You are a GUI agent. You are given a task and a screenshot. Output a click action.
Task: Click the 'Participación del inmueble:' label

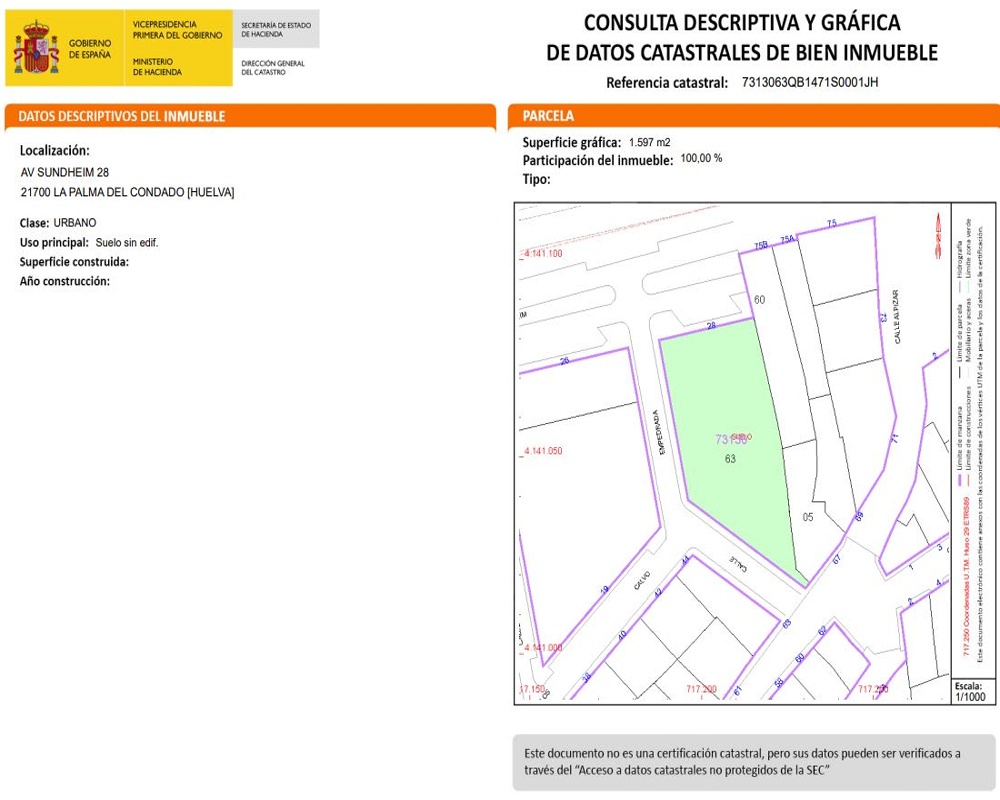pos(598,161)
